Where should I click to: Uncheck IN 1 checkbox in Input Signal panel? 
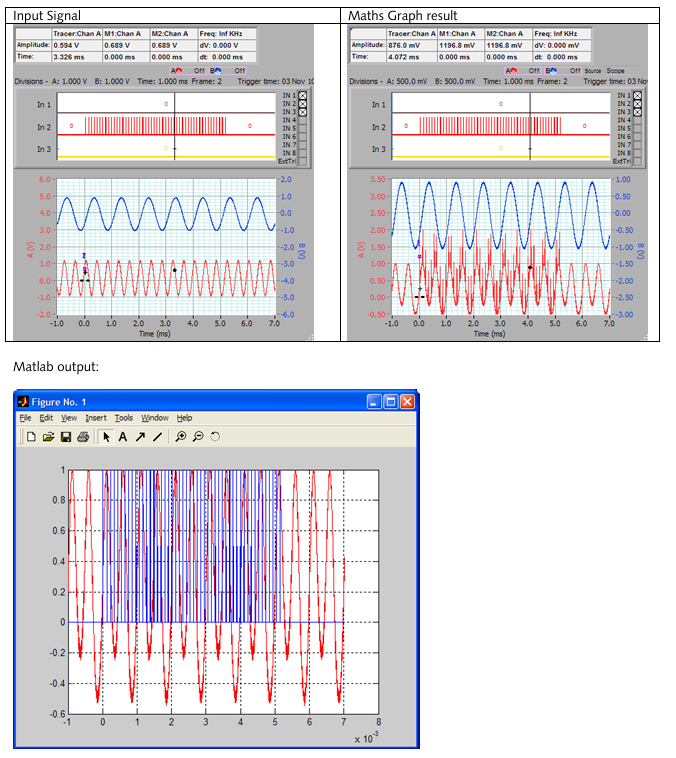pos(304,96)
